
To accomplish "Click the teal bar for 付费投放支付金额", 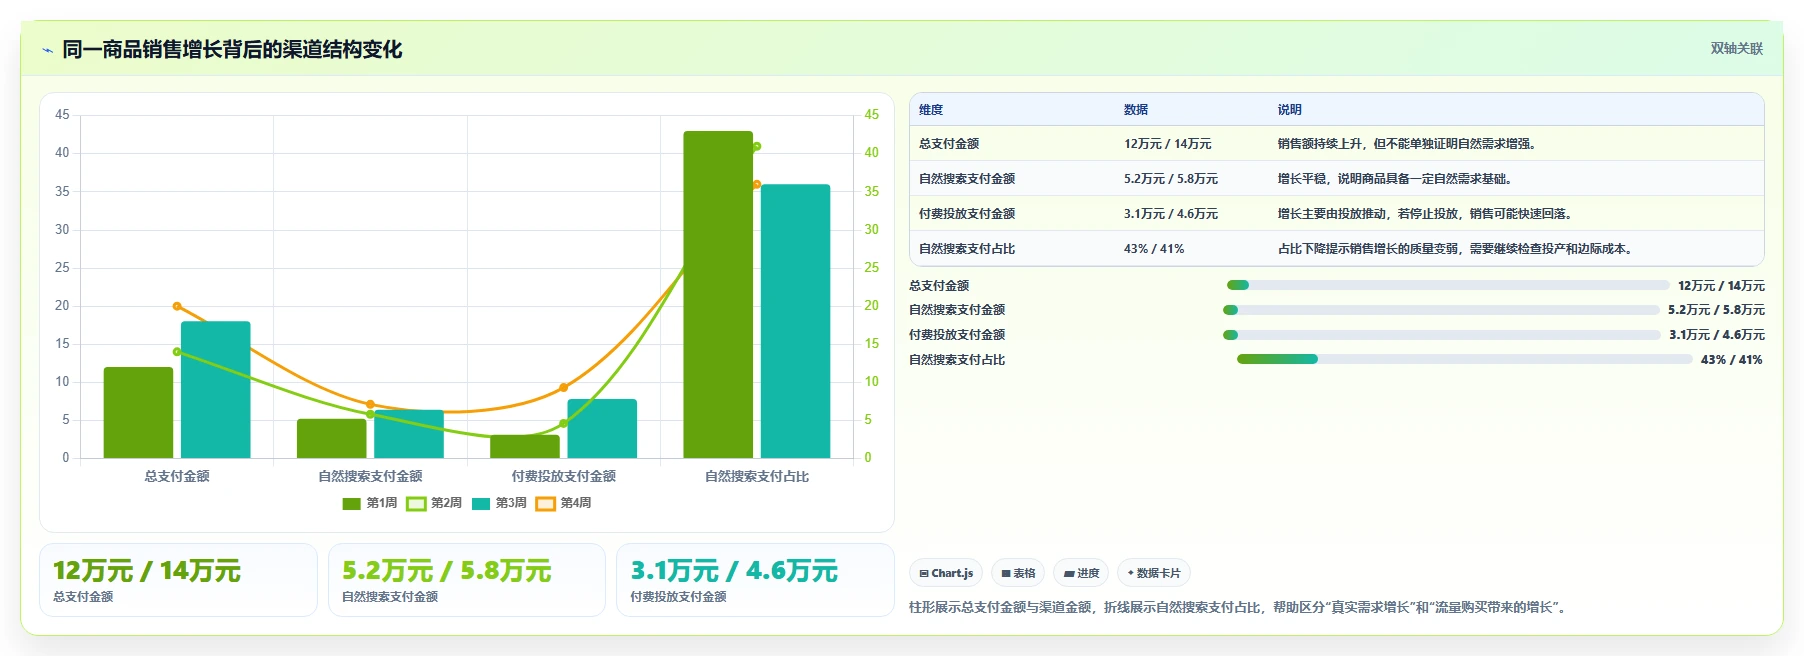I will (602, 429).
